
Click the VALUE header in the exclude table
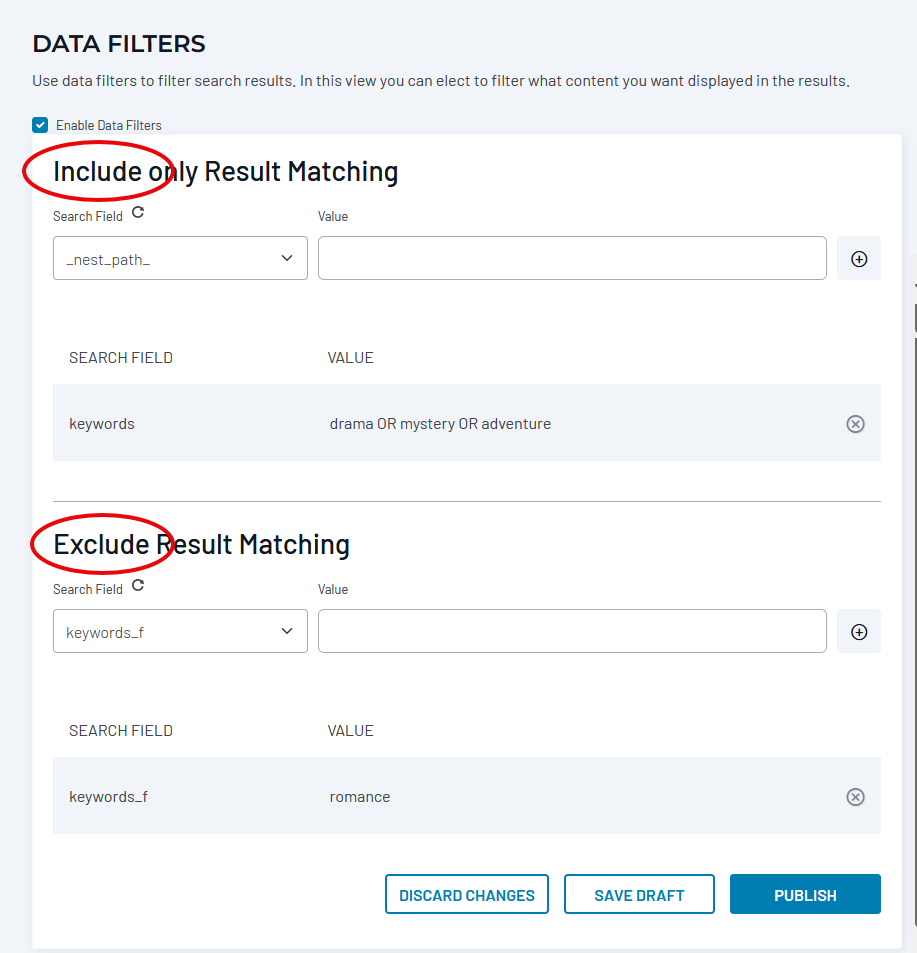pyautogui.click(x=350, y=731)
